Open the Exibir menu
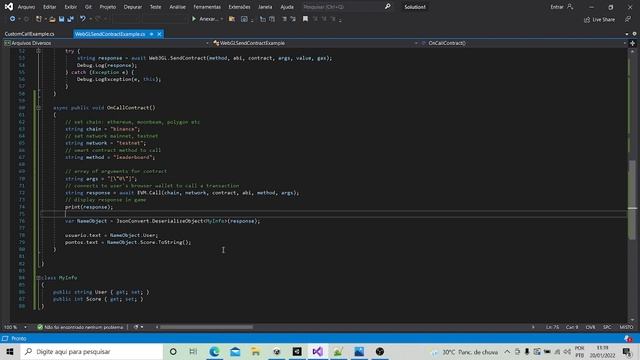 point(70,7)
